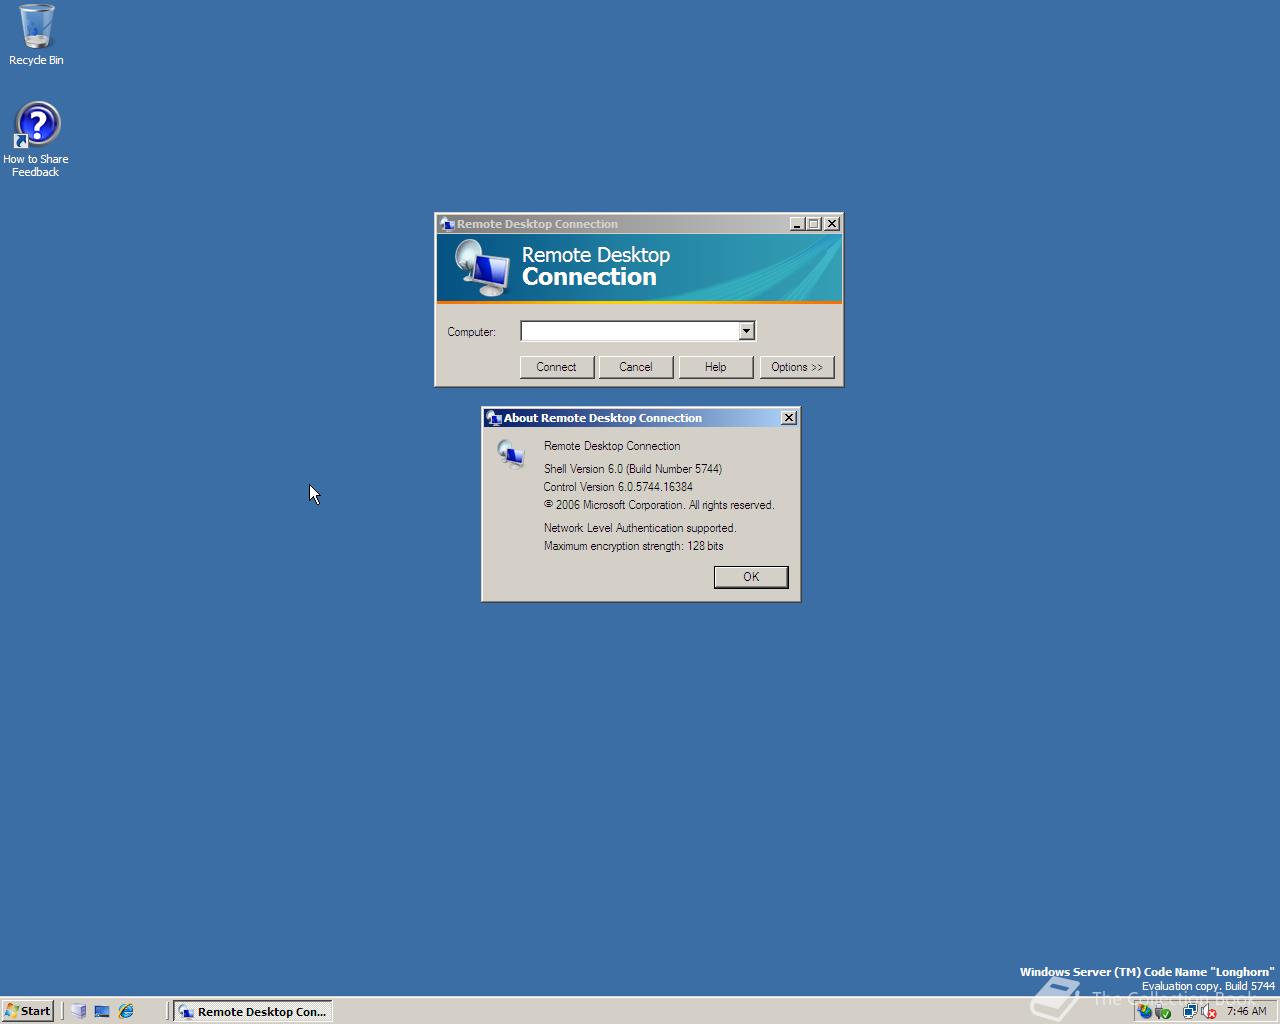1280x1024 pixels.
Task: Close the Remote Desktop Connection window
Action: point(831,224)
